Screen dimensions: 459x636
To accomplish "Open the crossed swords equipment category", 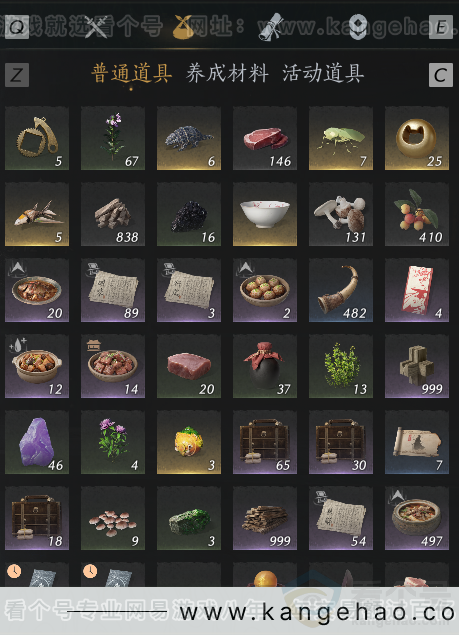I will 96,27.
